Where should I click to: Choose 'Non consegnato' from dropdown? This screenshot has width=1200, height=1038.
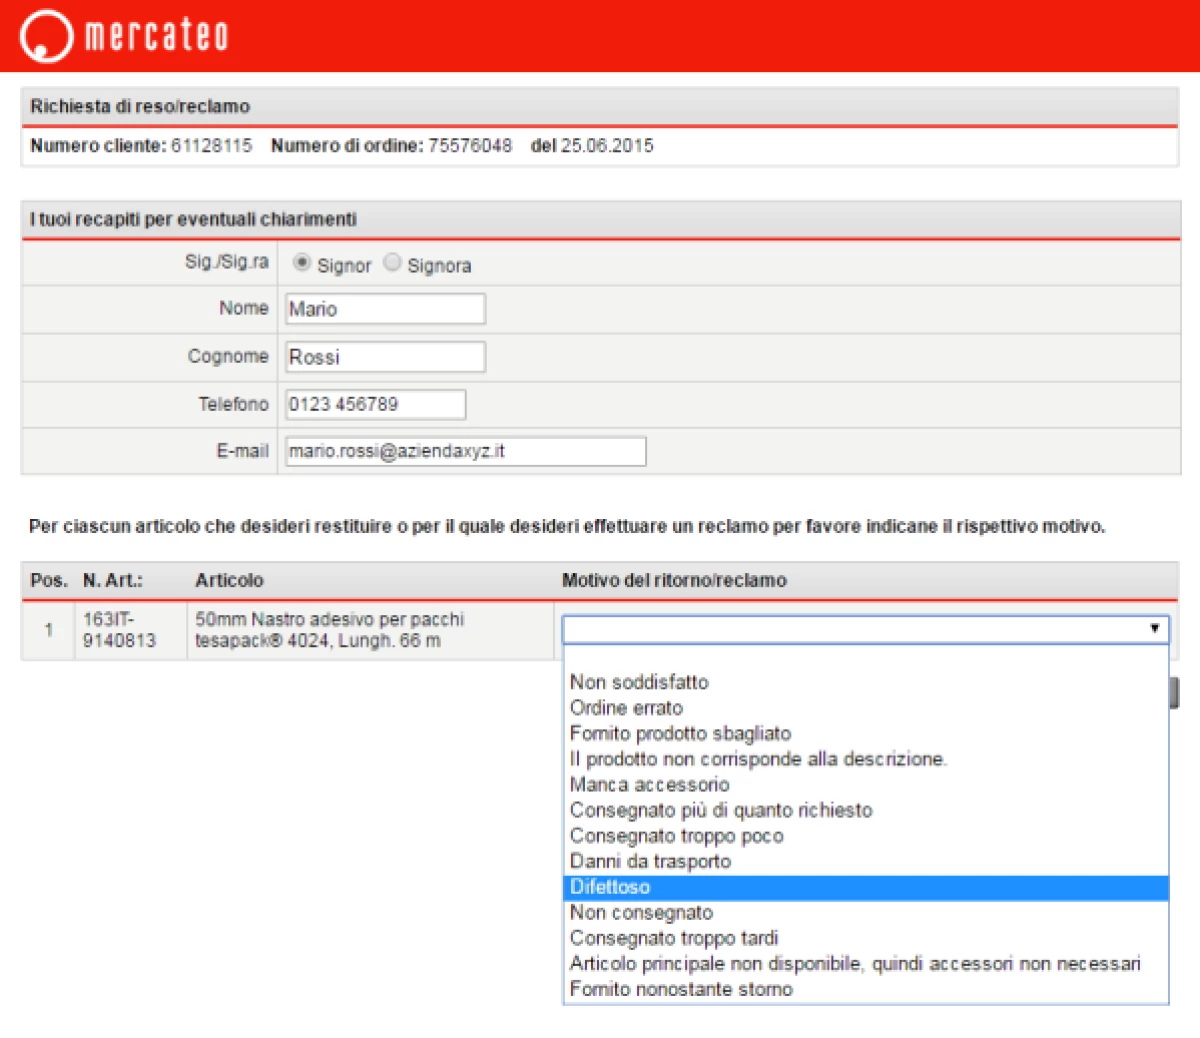(x=641, y=912)
